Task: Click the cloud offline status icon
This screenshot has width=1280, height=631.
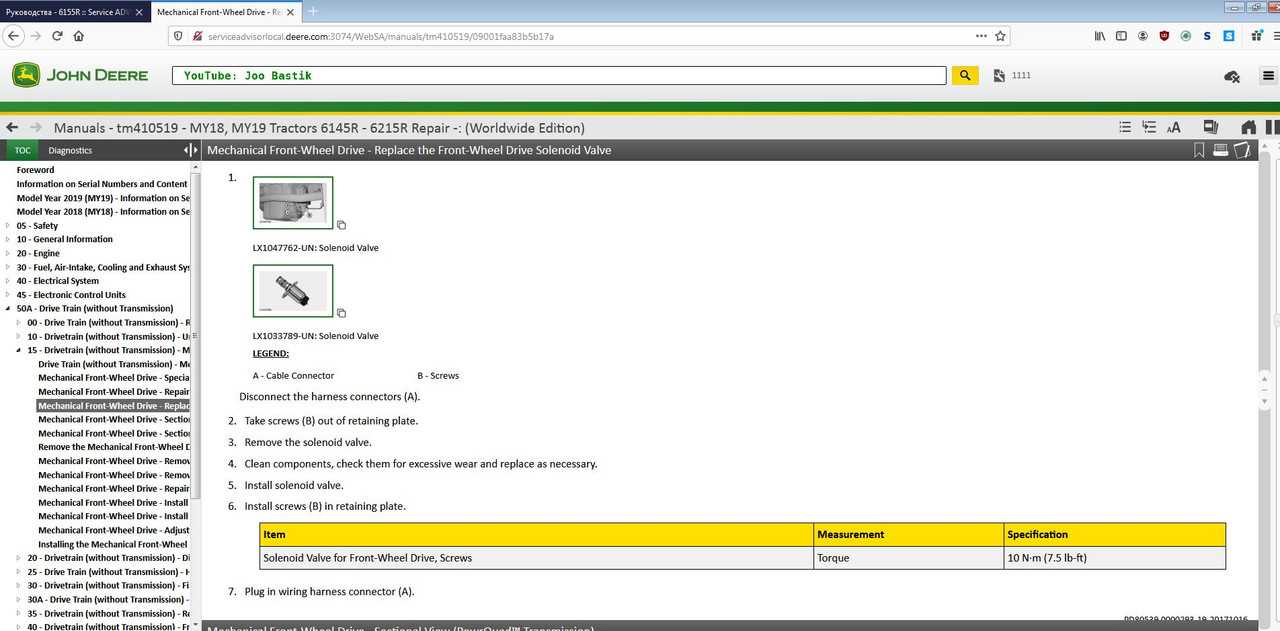Action: click(1232, 76)
